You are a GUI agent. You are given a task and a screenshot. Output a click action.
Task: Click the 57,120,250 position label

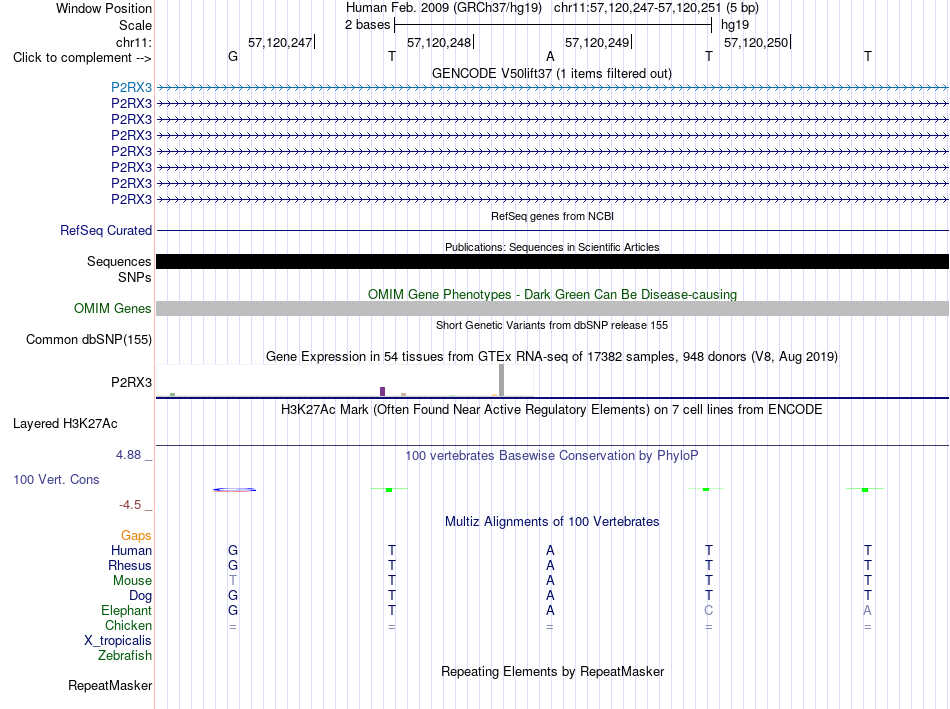(756, 42)
